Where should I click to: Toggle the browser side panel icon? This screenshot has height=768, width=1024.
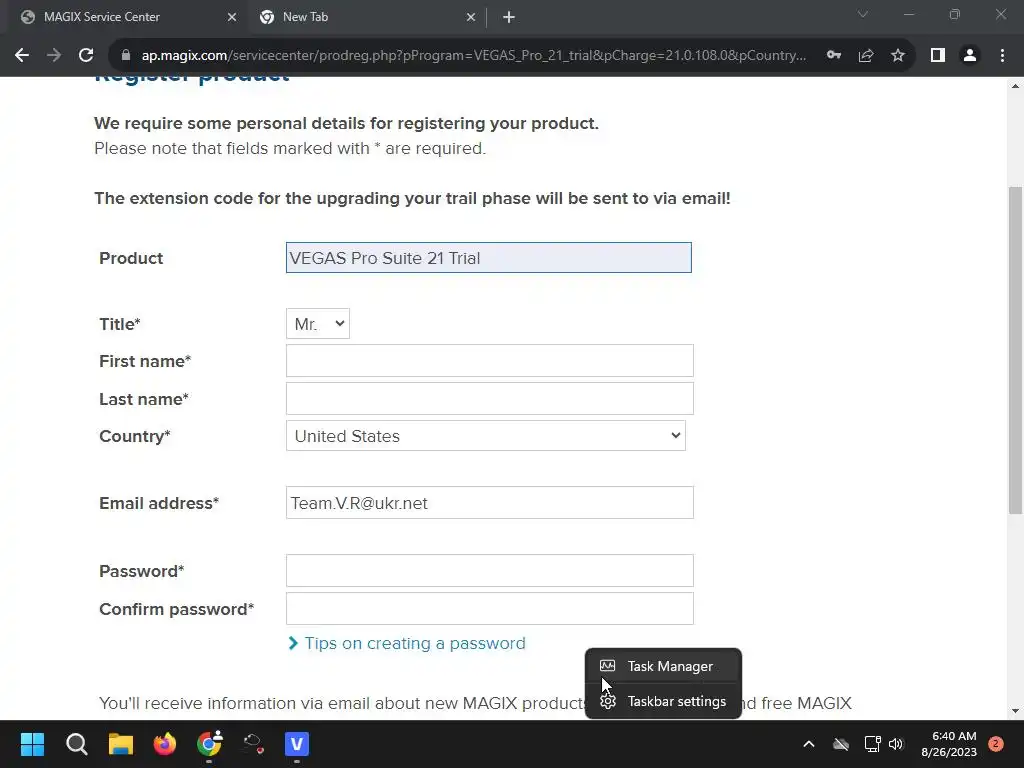[938, 56]
